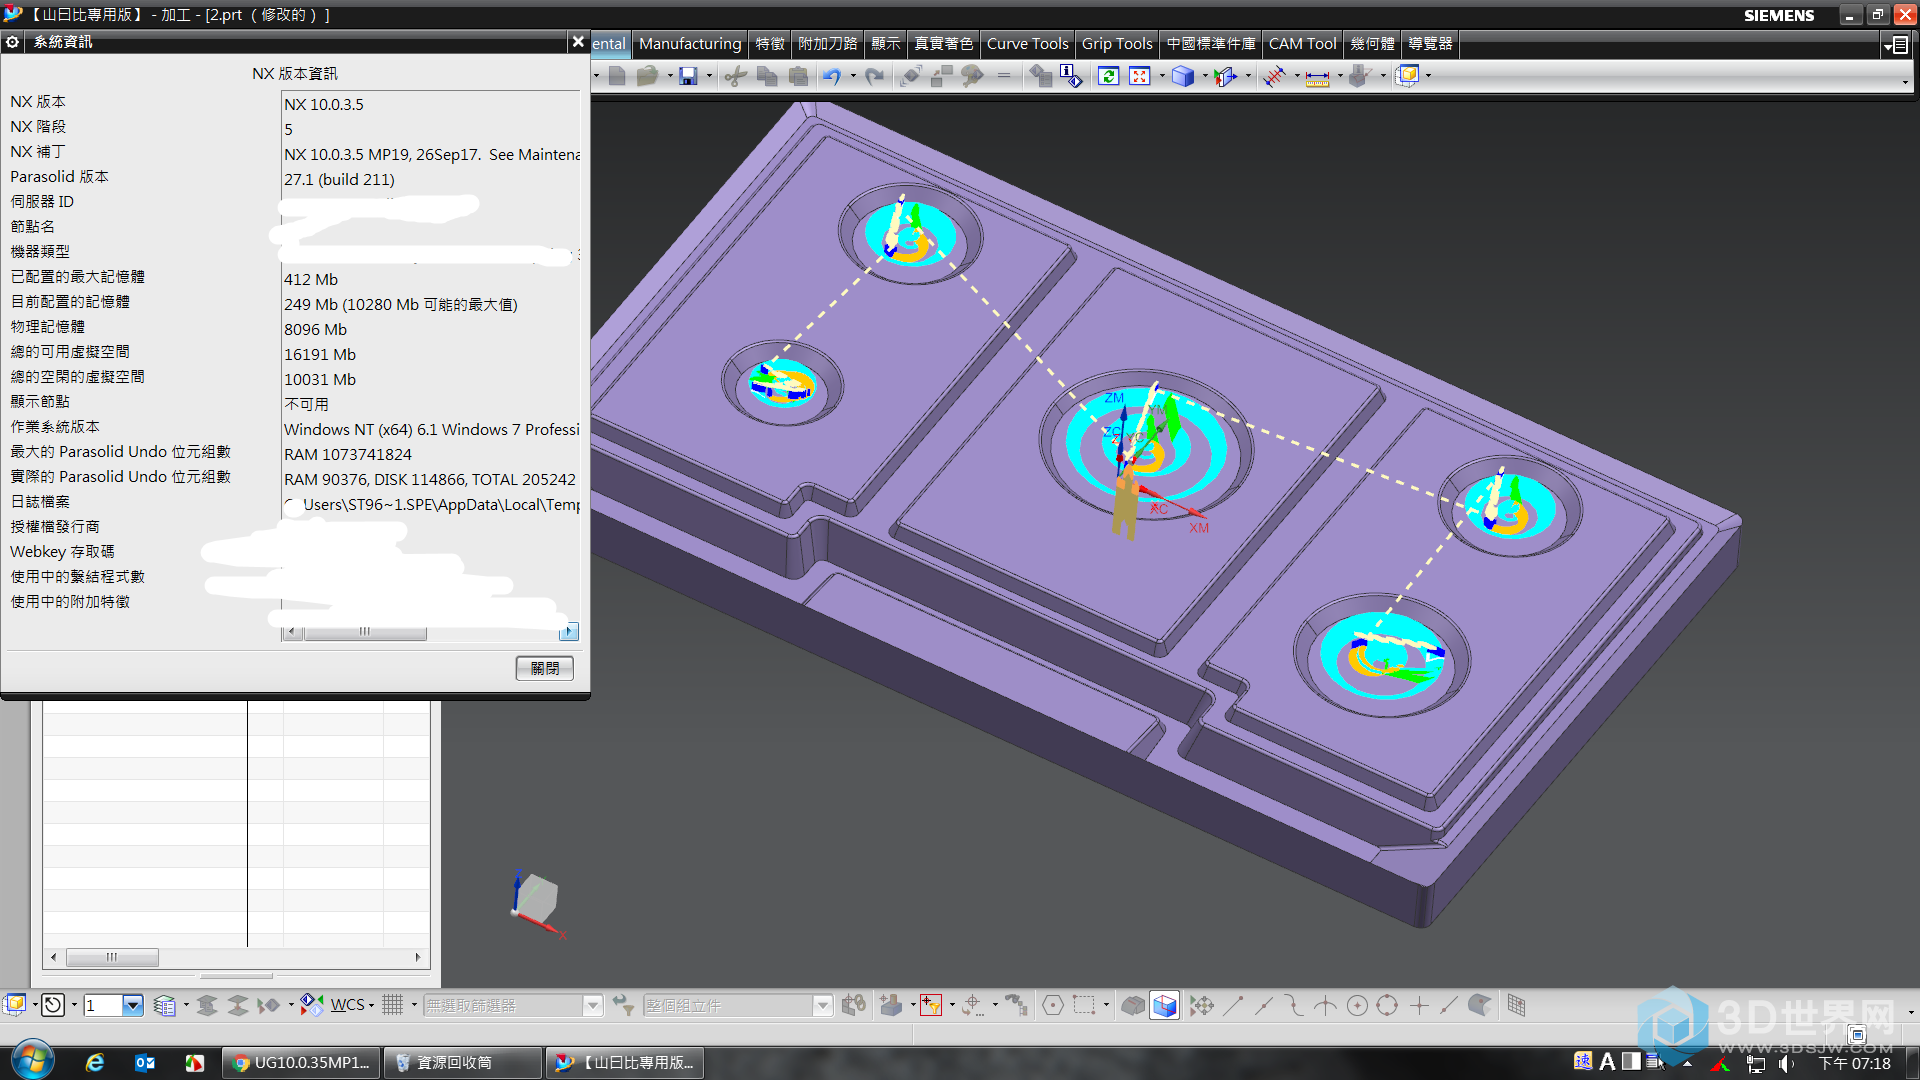The width and height of the screenshot is (1920, 1080).
Task: Open the UG10.0.35MP1 Chrome taskbar button
Action: [301, 1062]
